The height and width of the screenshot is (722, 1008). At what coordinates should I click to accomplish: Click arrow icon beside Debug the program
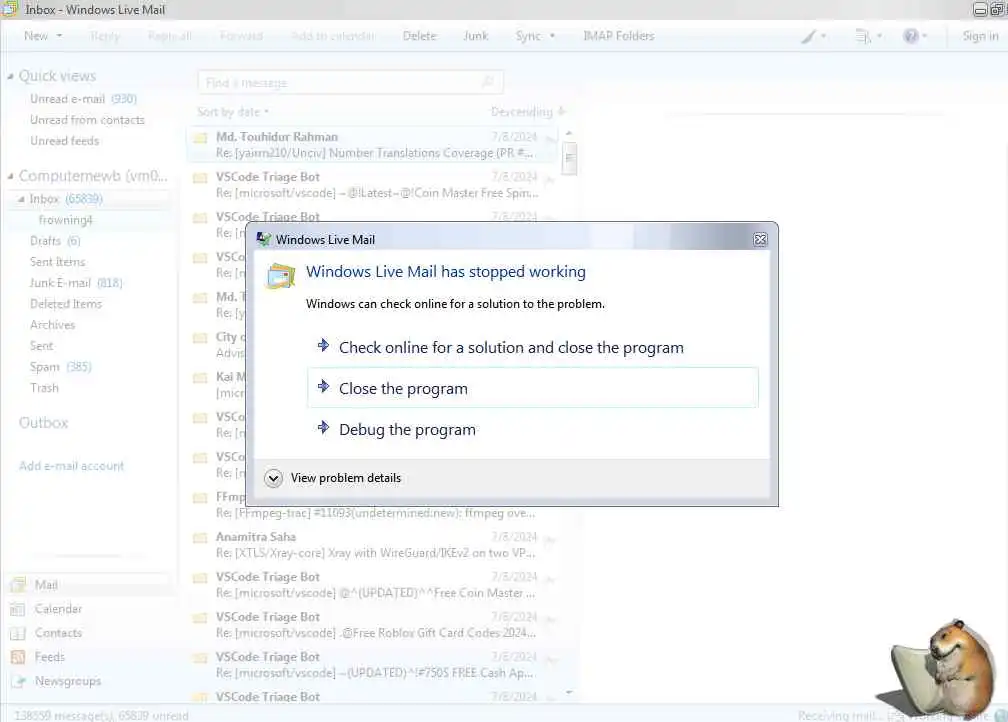click(x=323, y=428)
